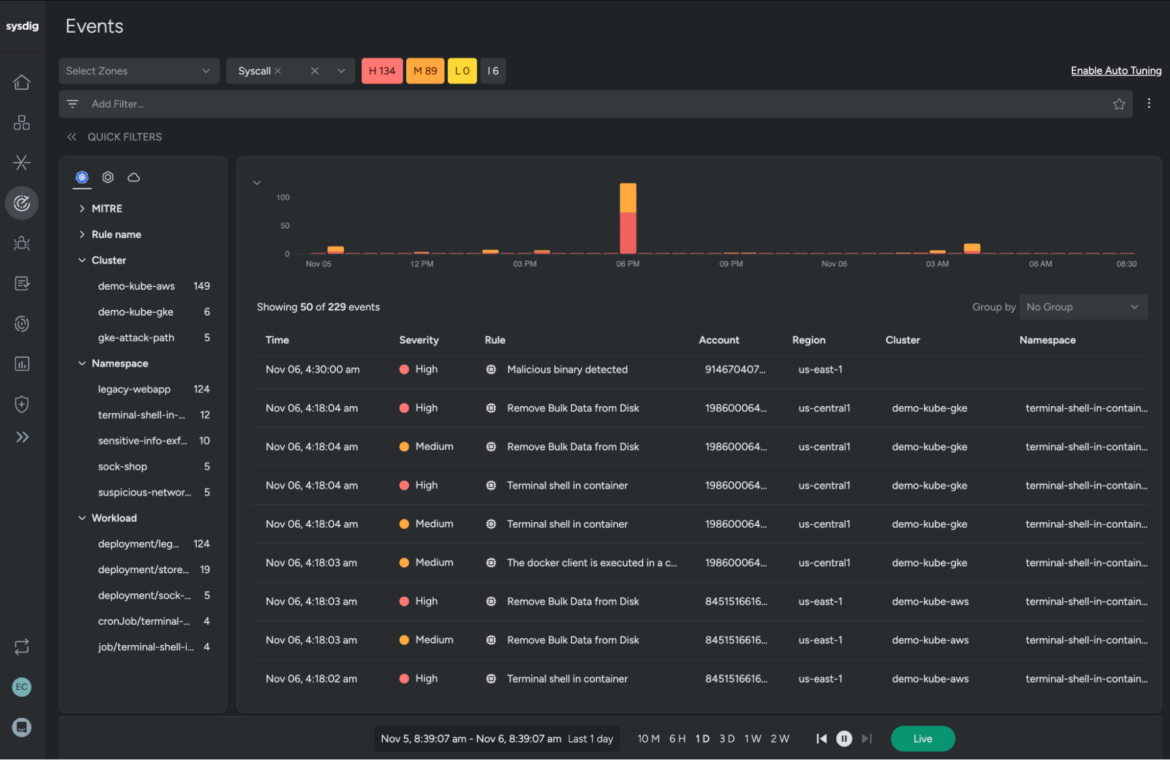This screenshot has height=760, width=1170.
Task: Click the tall 06 PM histogram bar
Action: 628,219
